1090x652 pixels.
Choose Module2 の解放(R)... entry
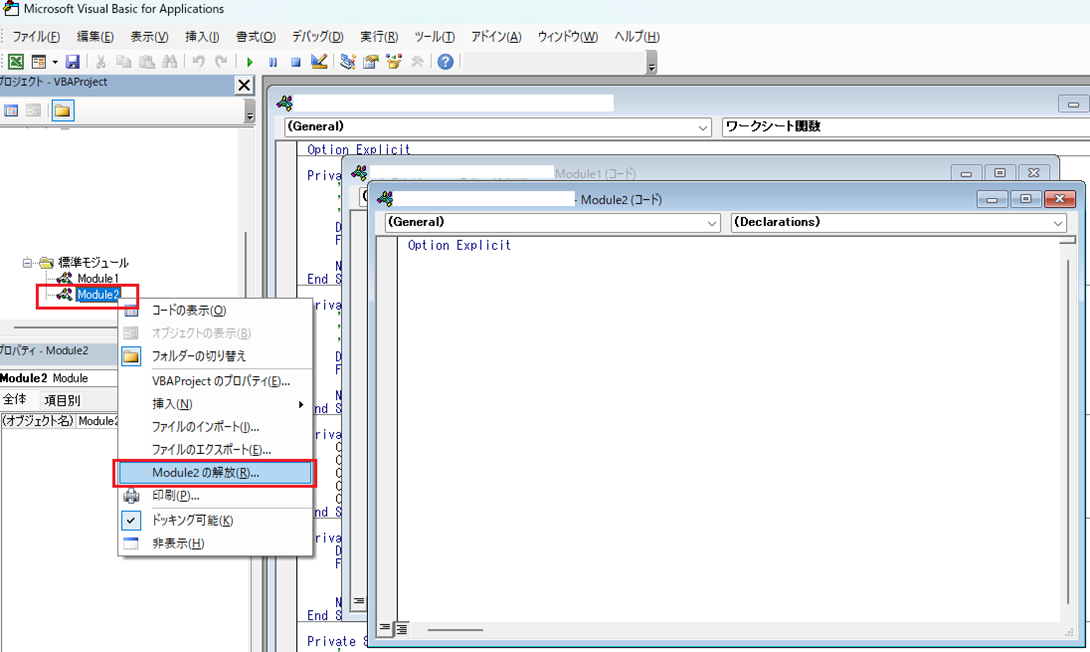[215, 473]
